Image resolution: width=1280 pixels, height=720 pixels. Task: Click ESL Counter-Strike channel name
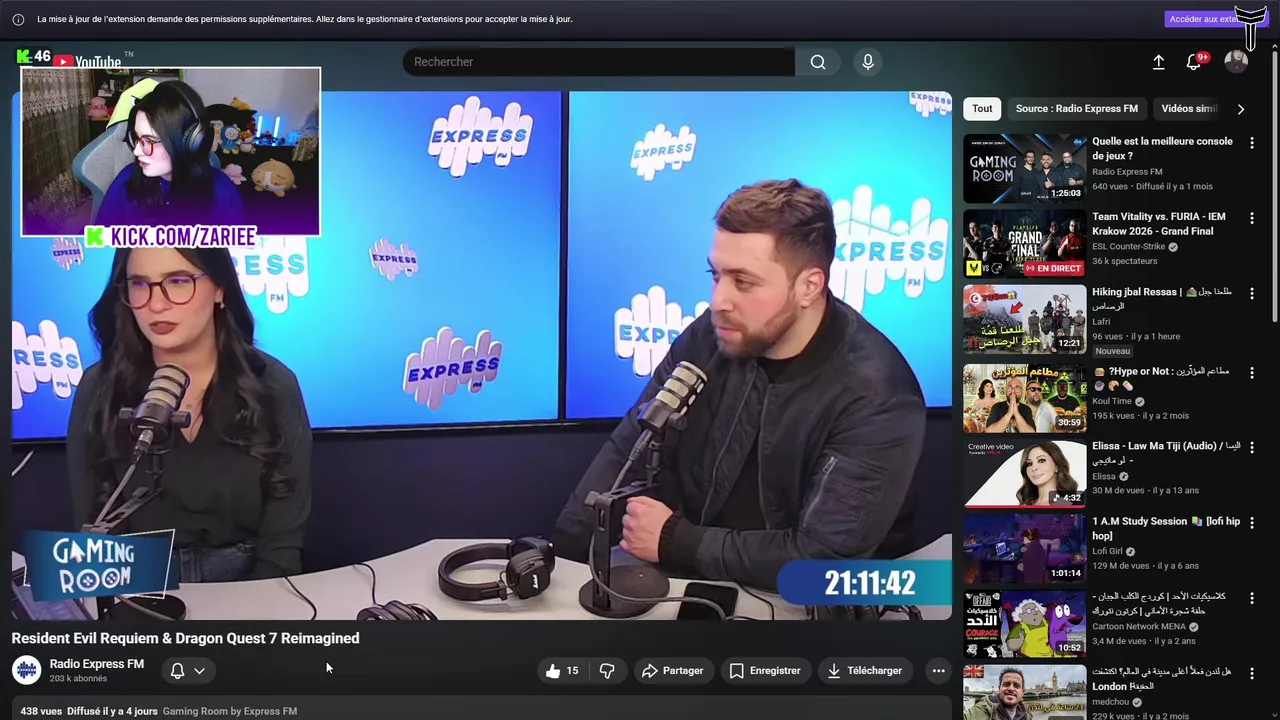[1128, 247]
